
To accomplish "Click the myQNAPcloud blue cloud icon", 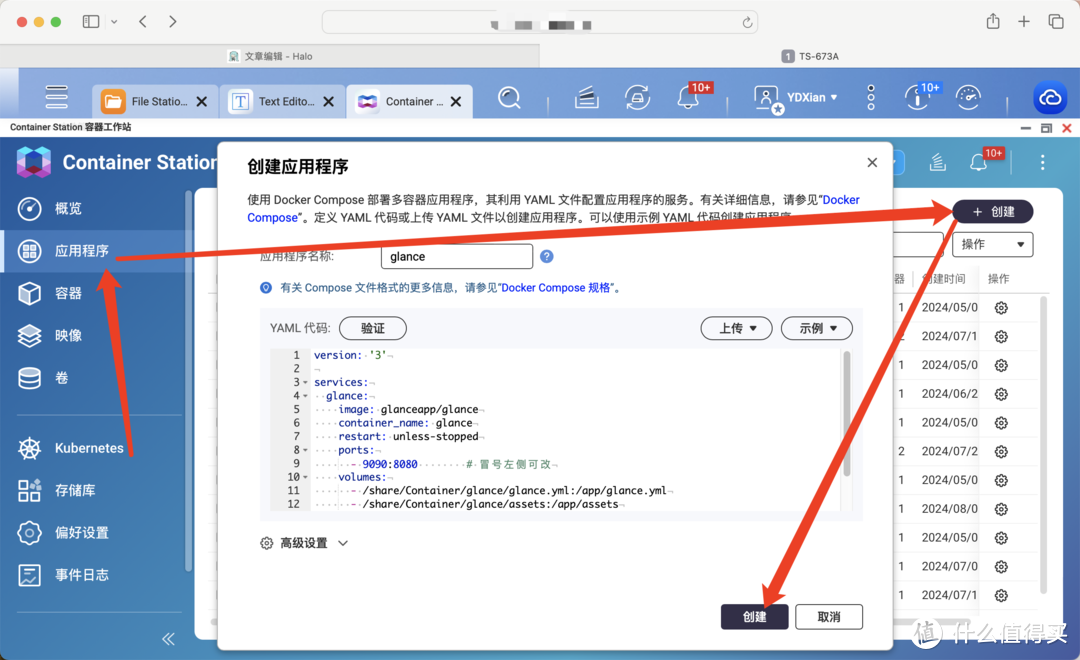I will click(x=1050, y=97).
